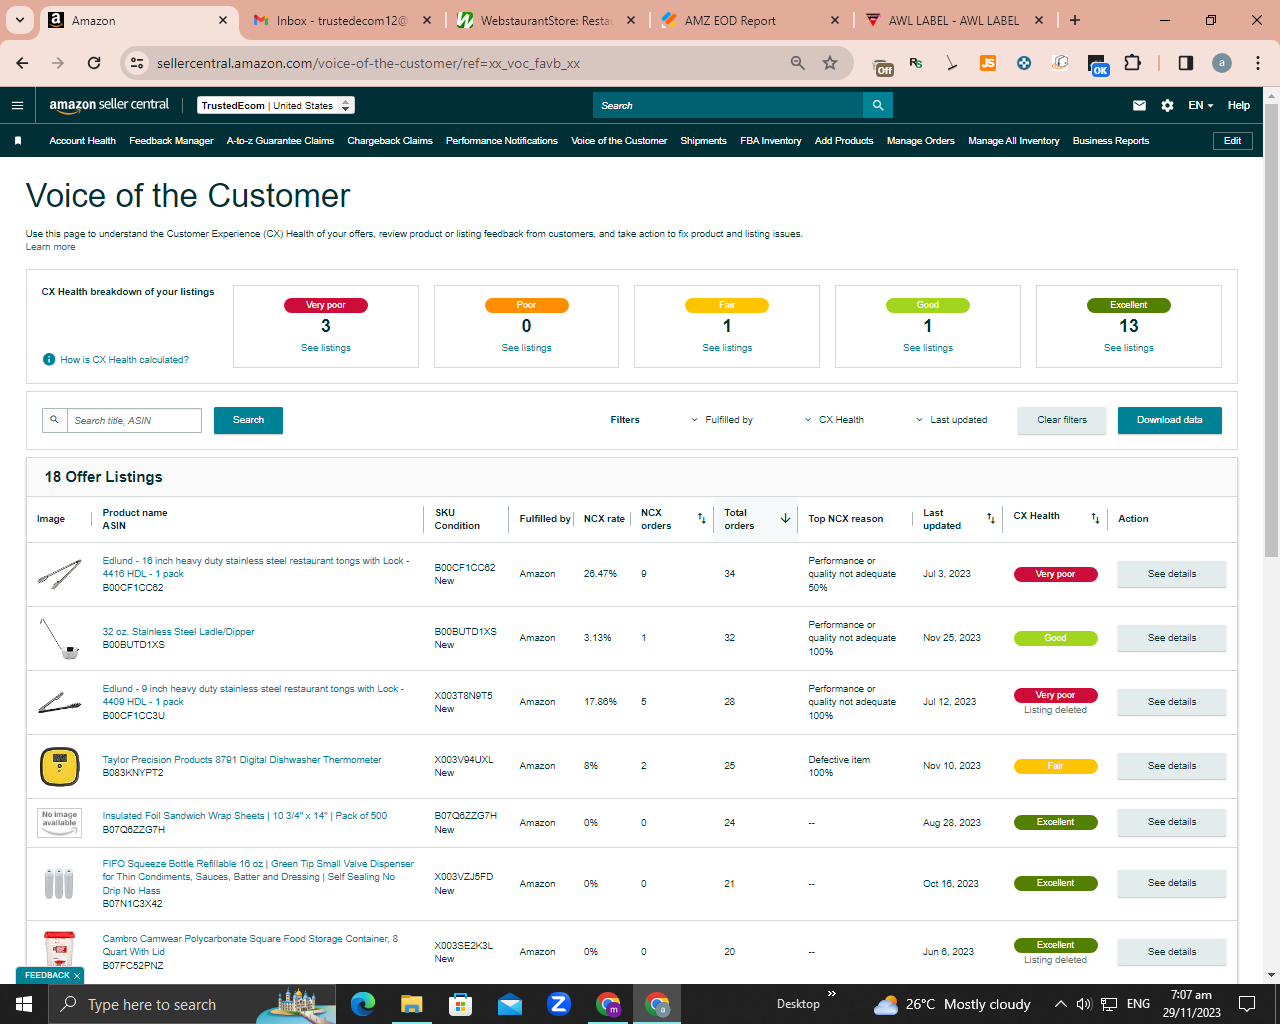
Task: Open Account Health menu item
Action: [x=83, y=141]
